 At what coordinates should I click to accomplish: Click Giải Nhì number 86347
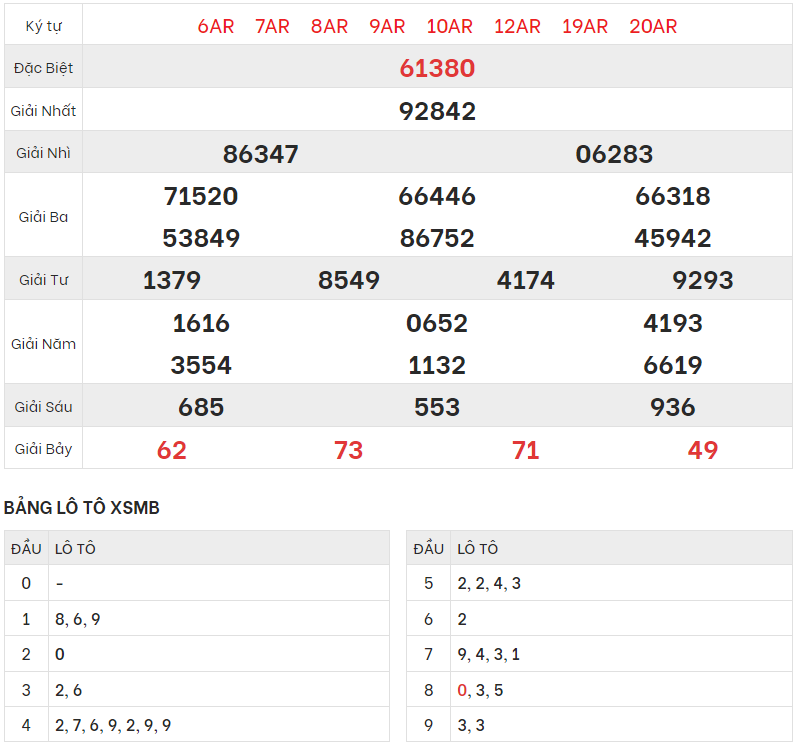coord(260,154)
